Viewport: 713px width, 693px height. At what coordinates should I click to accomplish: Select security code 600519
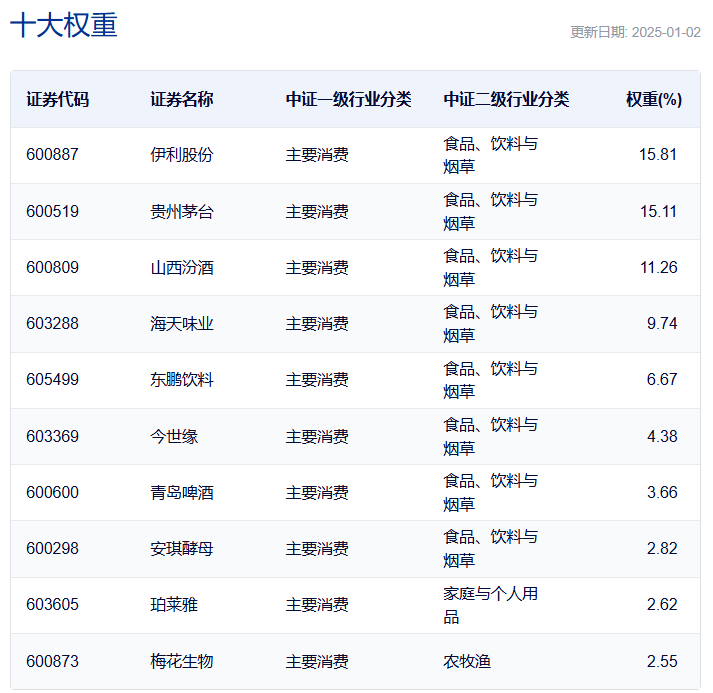[x=52, y=211]
